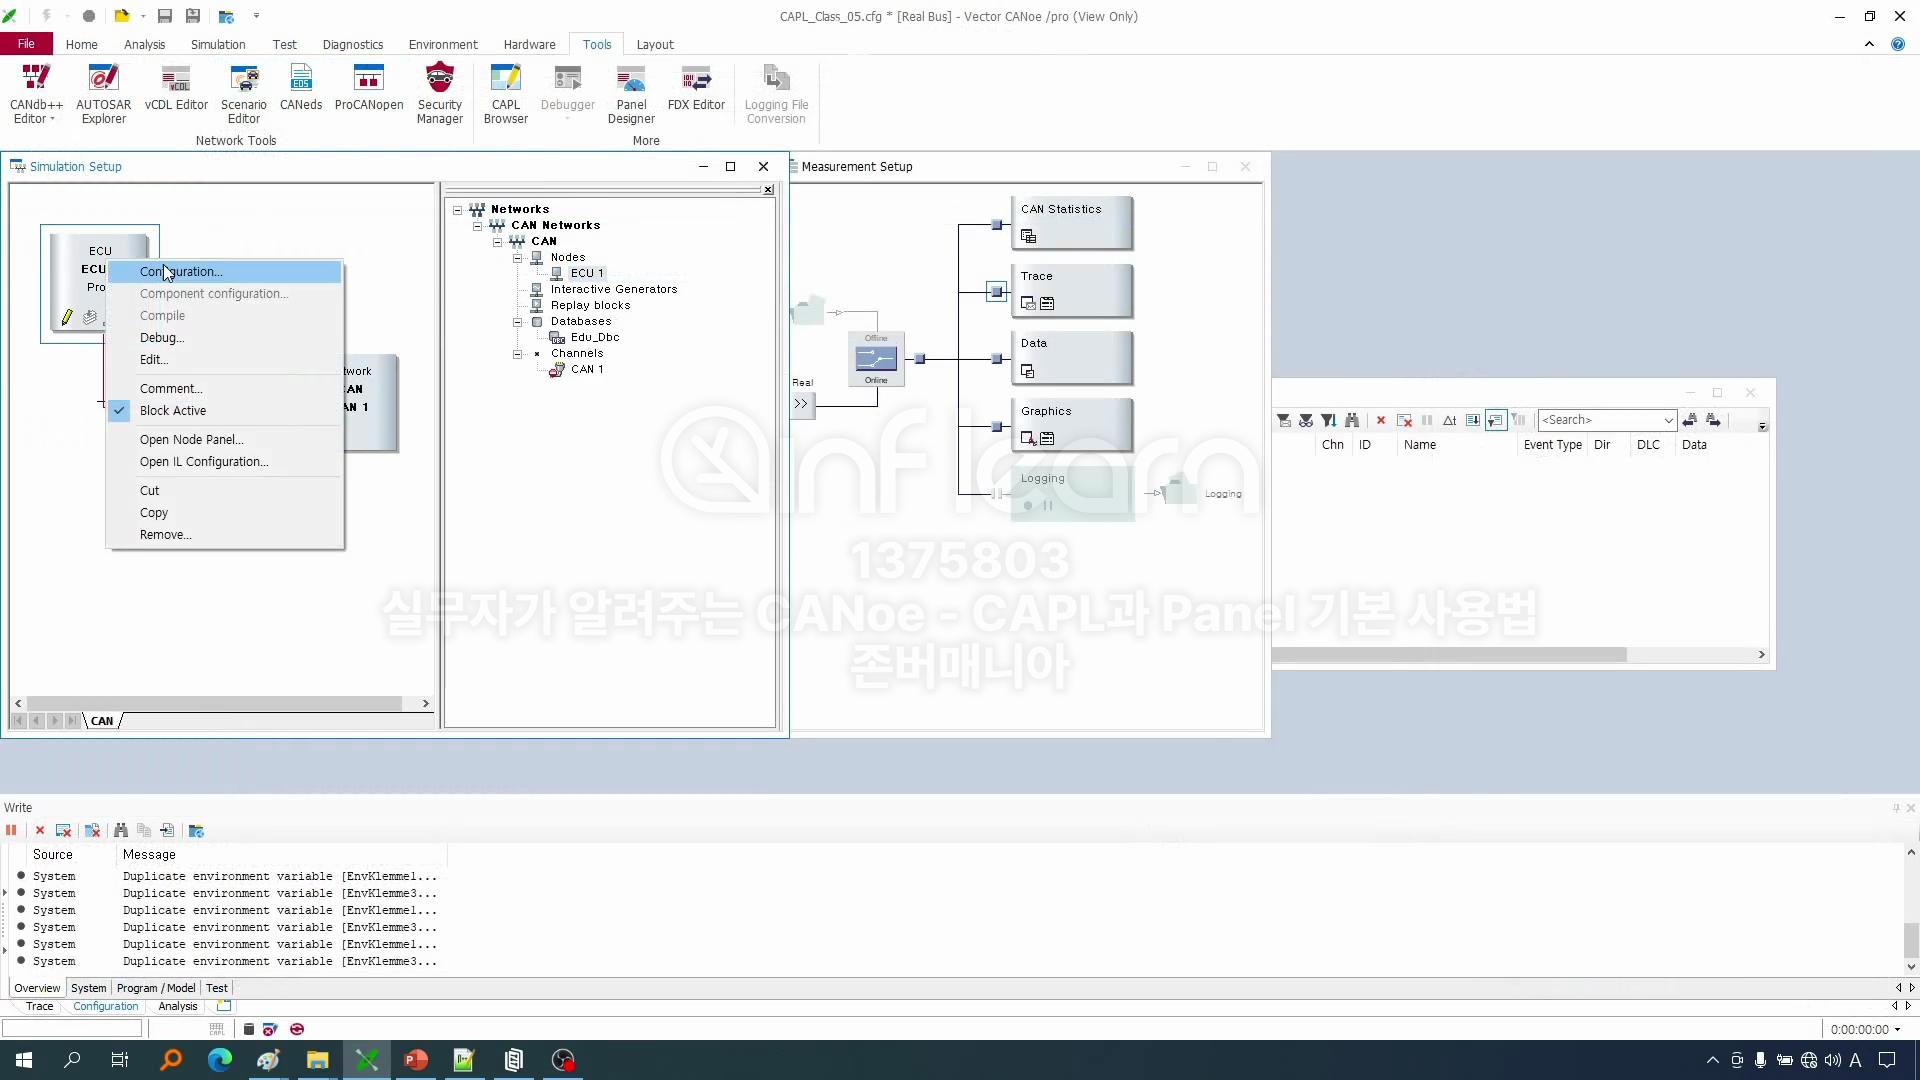Viewport: 1920px width, 1080px height.
Task: Collapse the Nodes tree branch
Action: pos(518,258)
